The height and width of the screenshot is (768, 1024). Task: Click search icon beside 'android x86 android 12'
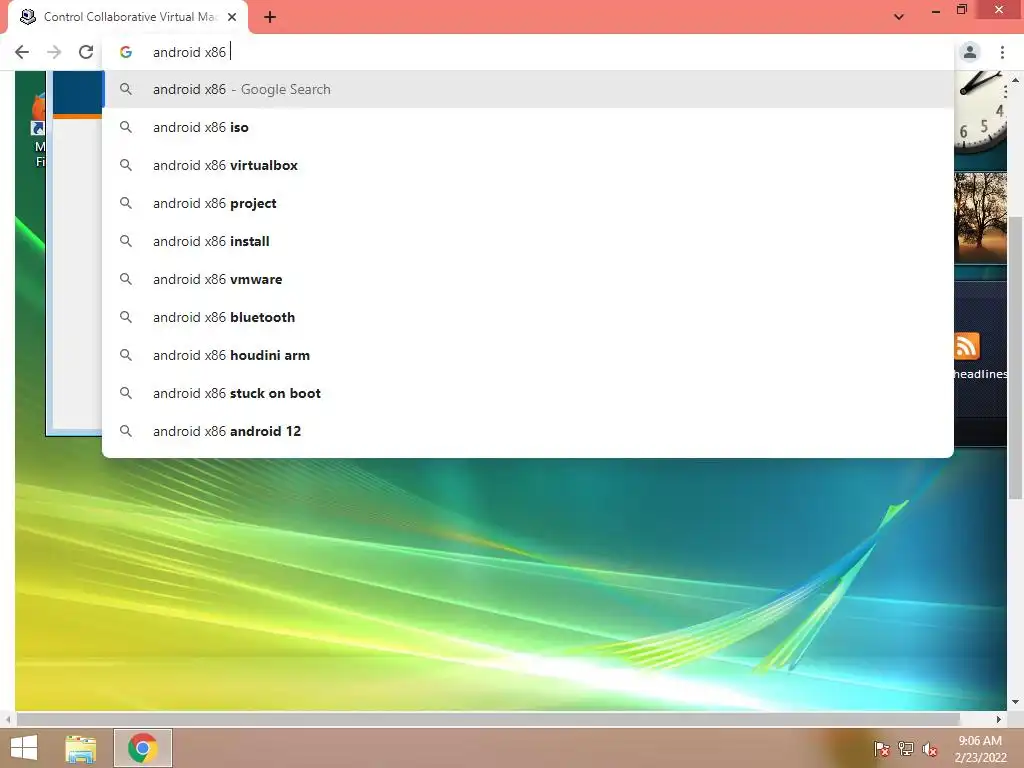click(x=126, y=431)
